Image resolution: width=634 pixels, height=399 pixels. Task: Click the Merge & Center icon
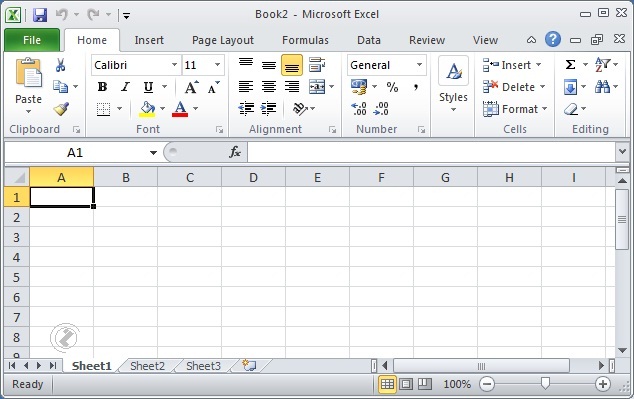pos(317,87)
